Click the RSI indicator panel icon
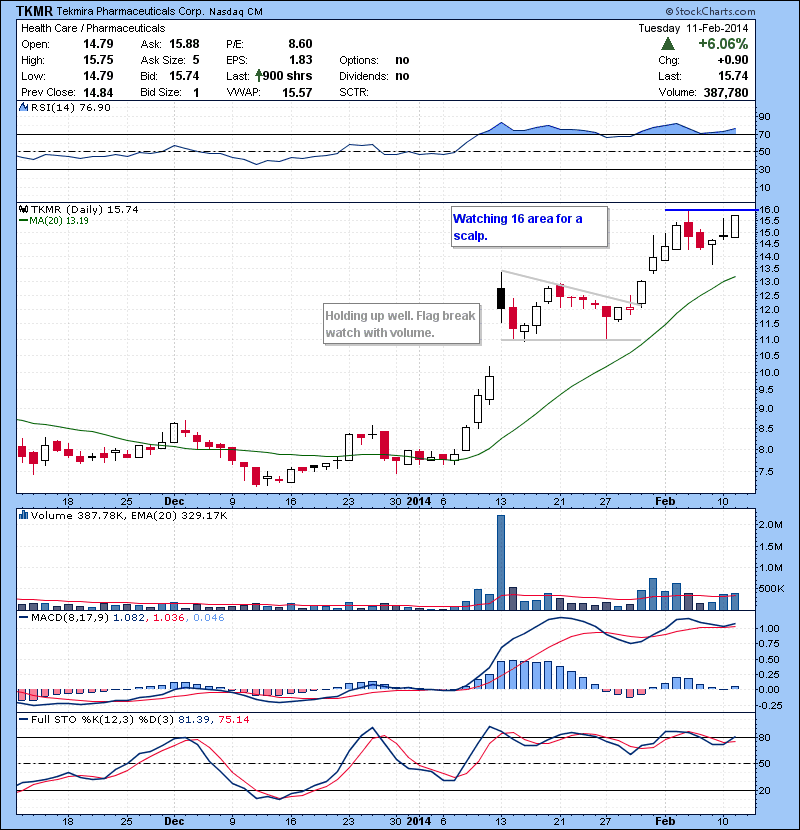Image resolution: width=800 pixels, height=830 pixels. [x=23, y=107]
